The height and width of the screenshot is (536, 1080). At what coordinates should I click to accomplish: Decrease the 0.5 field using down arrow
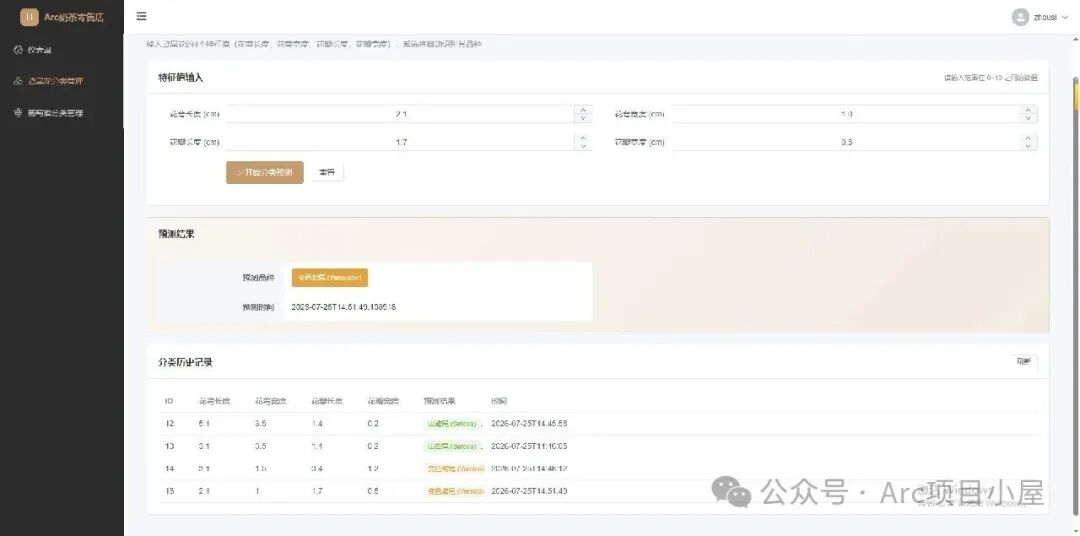[x=1028, y=147]
